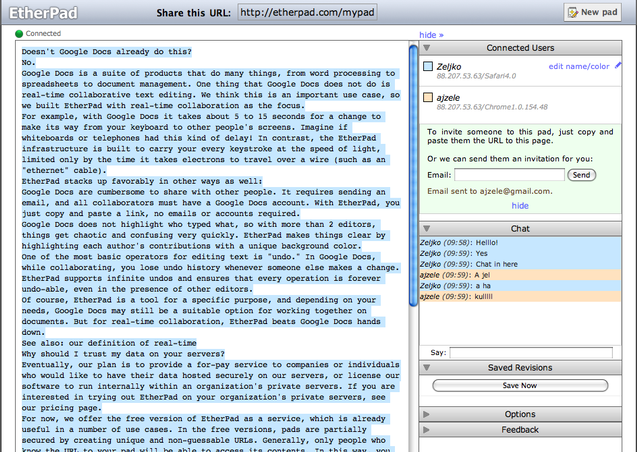Click line 'Doesn't Google Docs already do this?'
Screen dimensions: 637x452
click(106, 52)
